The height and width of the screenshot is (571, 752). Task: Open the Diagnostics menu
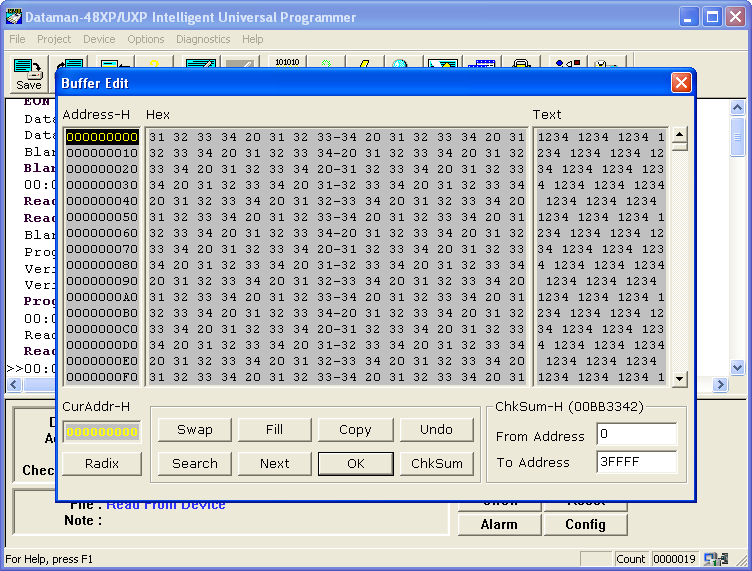(203, 39)
